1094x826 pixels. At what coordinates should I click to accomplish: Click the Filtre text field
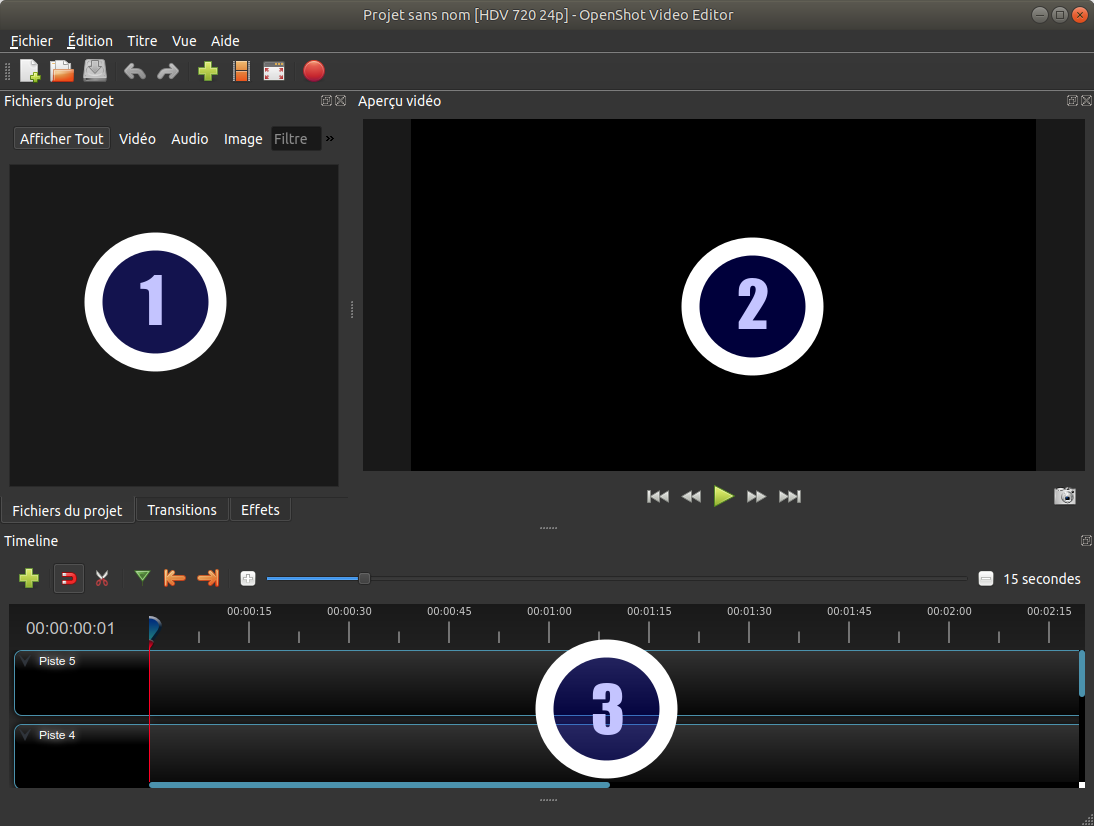pyautogui.click(x=296, y=139)
